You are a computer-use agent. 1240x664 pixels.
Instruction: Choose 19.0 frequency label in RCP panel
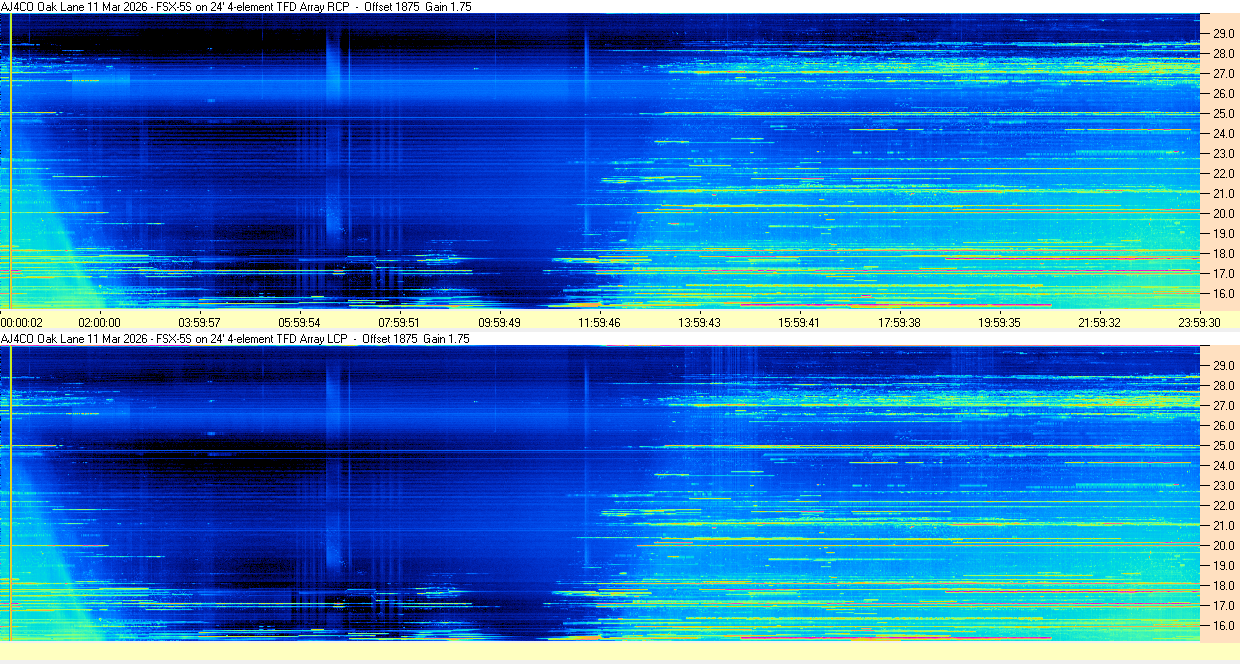click(x=1224, y=234)
